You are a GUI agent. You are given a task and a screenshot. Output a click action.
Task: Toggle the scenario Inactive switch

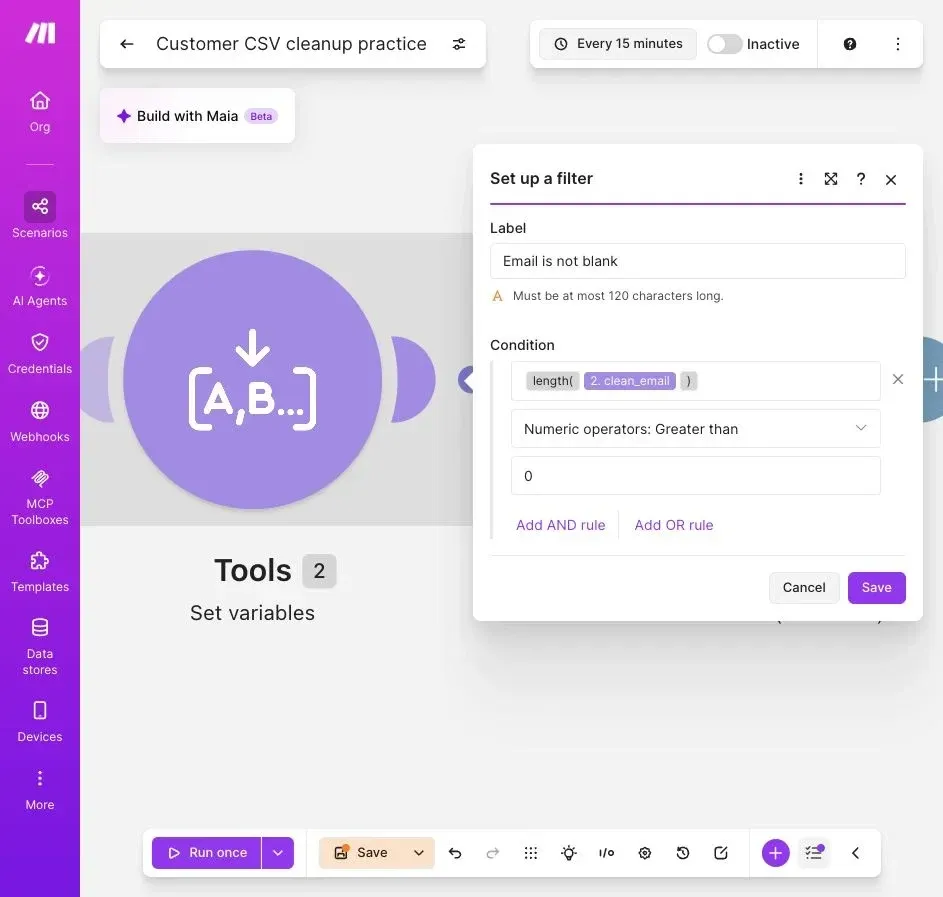click(724, 44)
